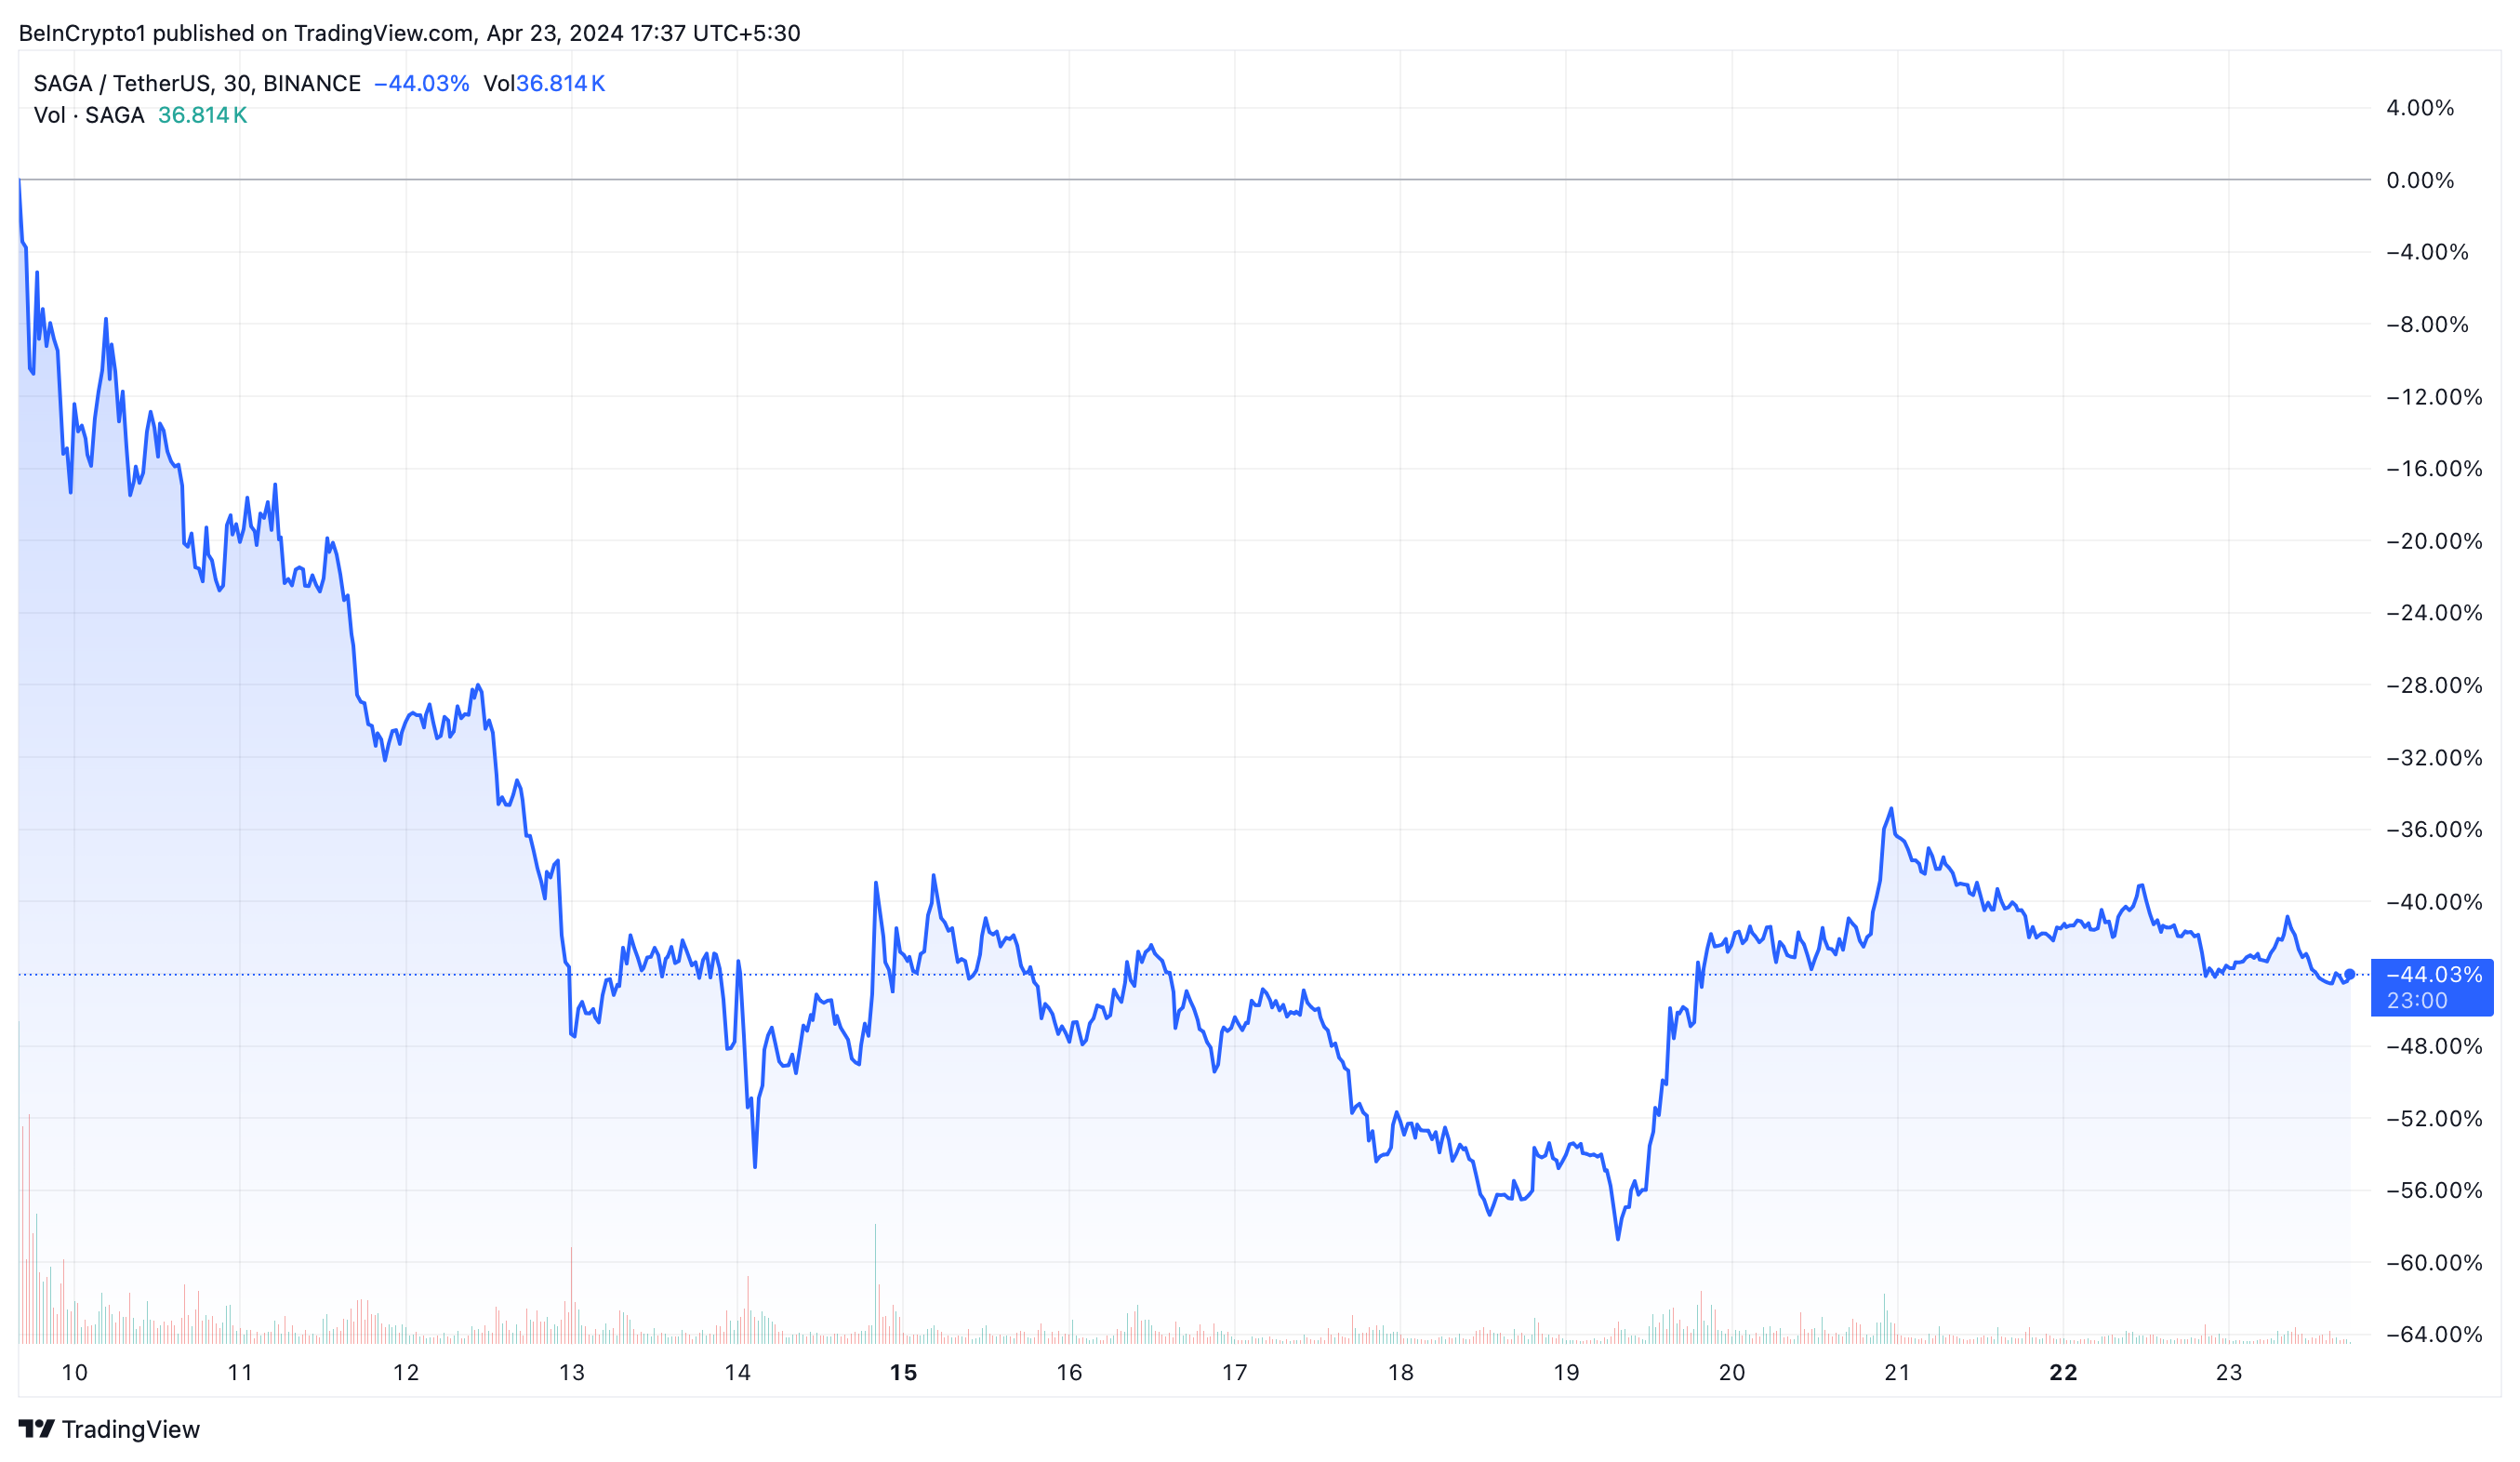
Task: Click the current price dot marker
Action: [2350, 974]
